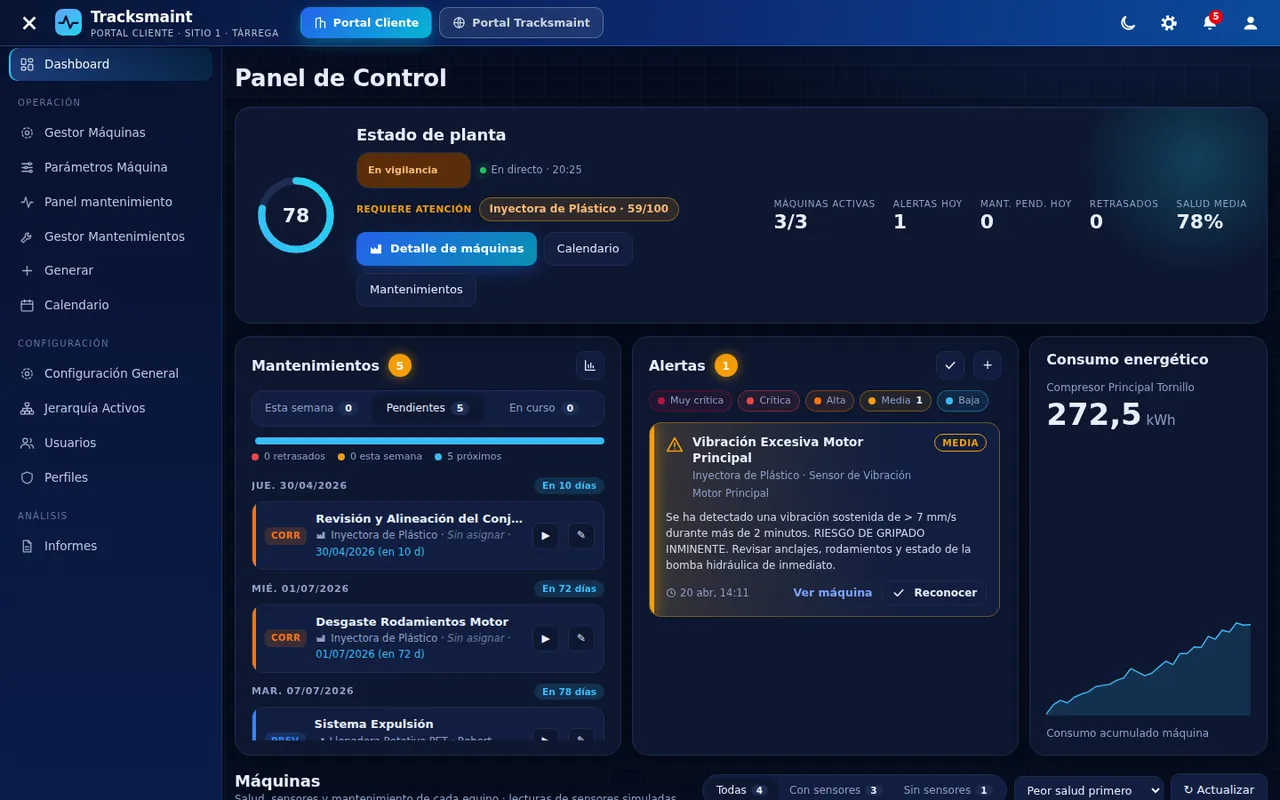Image resolution: width=1280 pixels, height=800 pixels.
Task: Open Calendario in sidebar
Action: pyautogui.click(x=111, y=305)
